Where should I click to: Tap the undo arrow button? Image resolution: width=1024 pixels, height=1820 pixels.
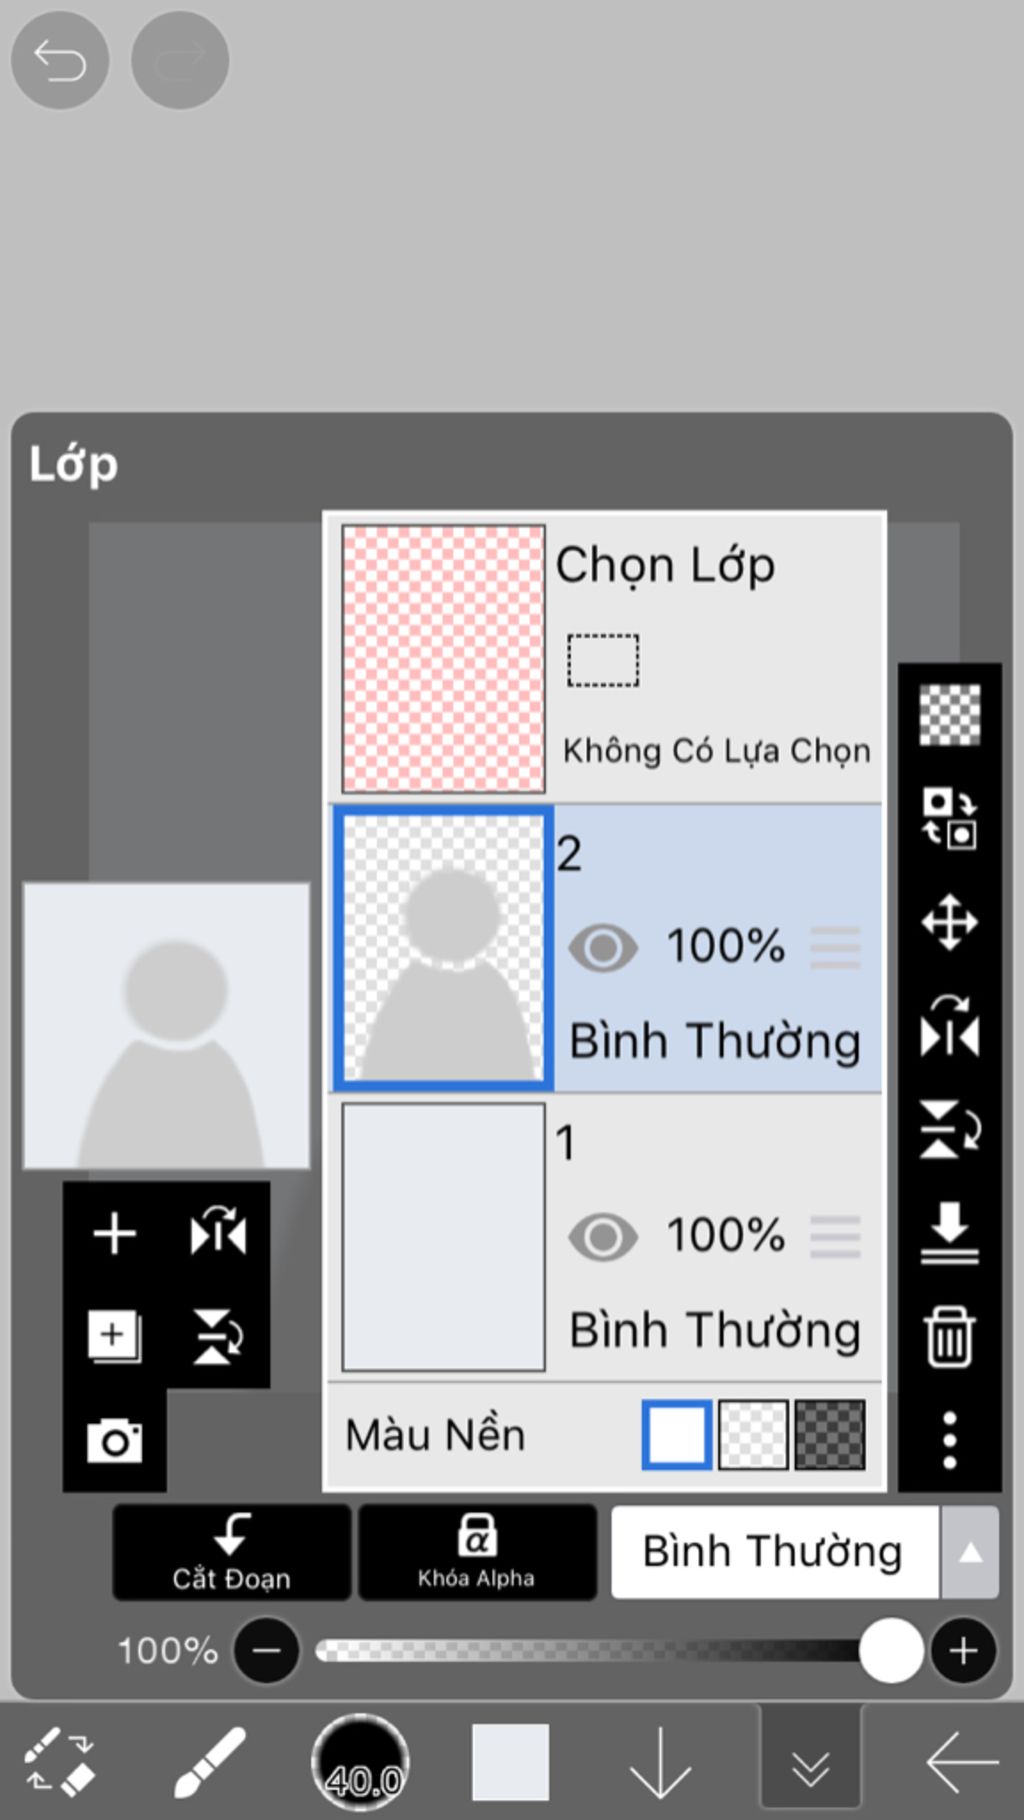point(60,61)
